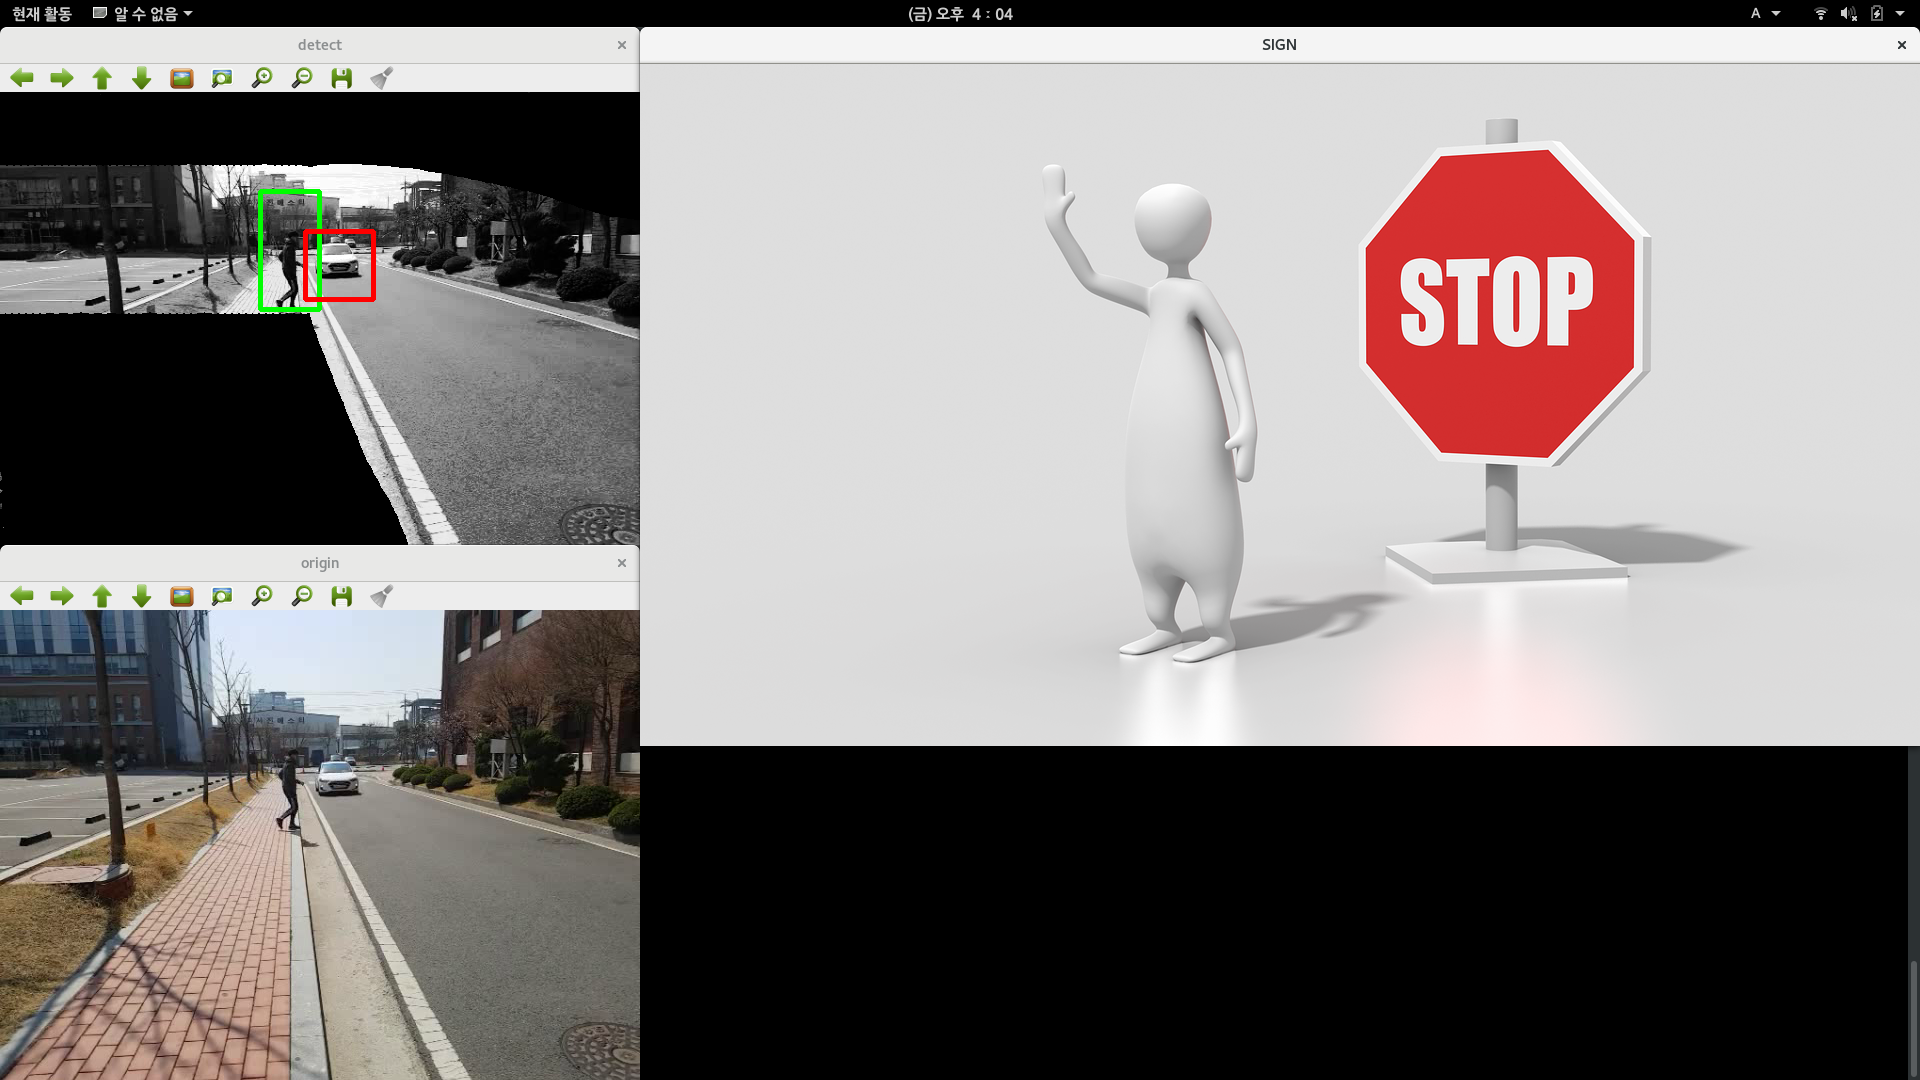Click zoom-out magnifier in detect toolbar
This screenshot has height=1080, width=1920.
point(302,78)
